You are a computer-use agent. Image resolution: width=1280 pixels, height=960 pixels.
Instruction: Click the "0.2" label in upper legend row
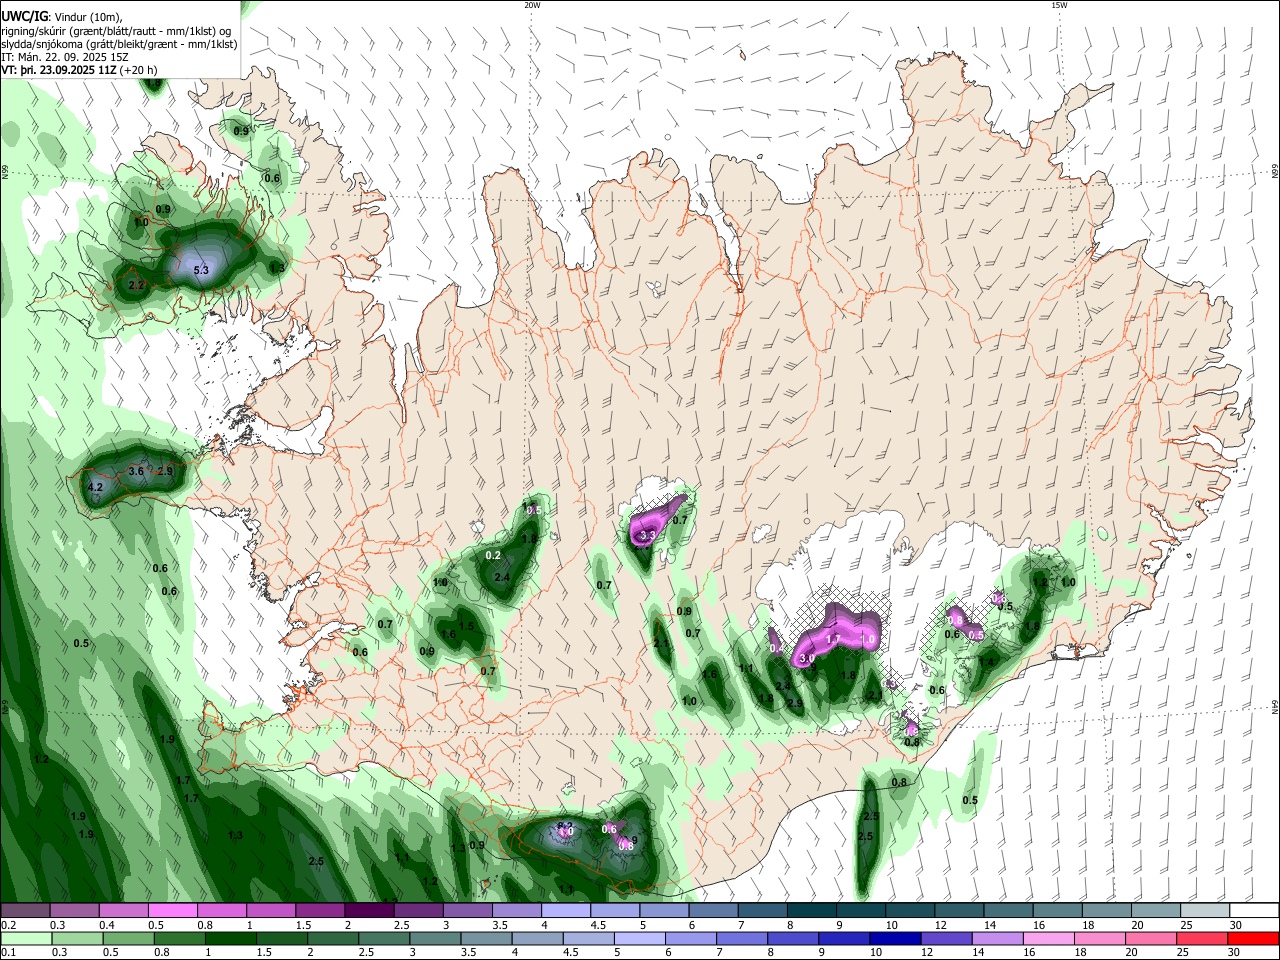click(8, 925)
